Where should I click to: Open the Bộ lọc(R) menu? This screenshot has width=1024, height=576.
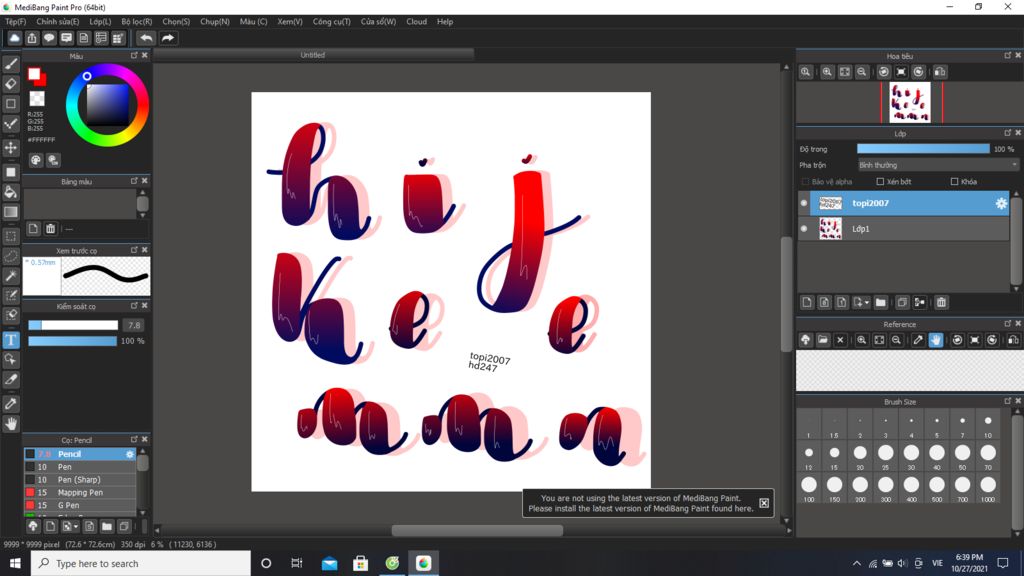pos(136,22)
